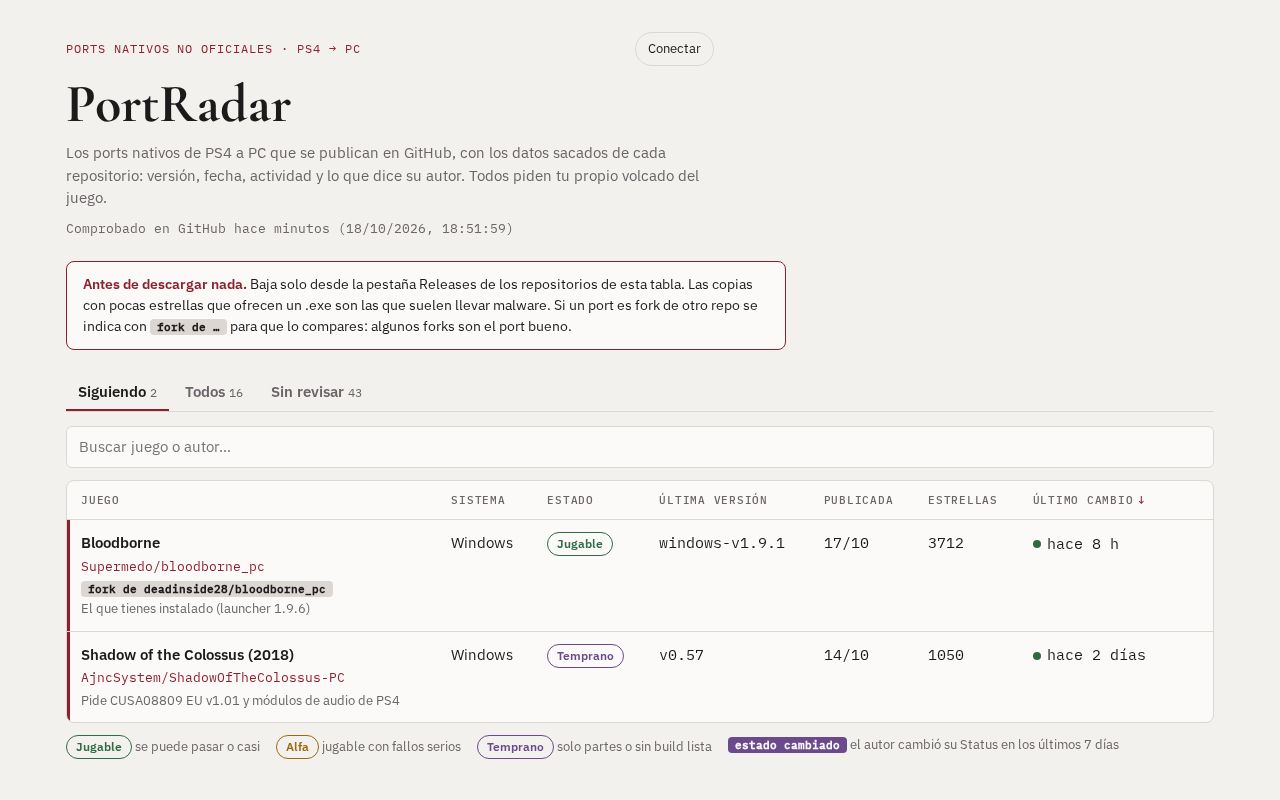Click the 14/10 published date
Viewport: 1280px width, 800px height.
click(x=846, y=656)
